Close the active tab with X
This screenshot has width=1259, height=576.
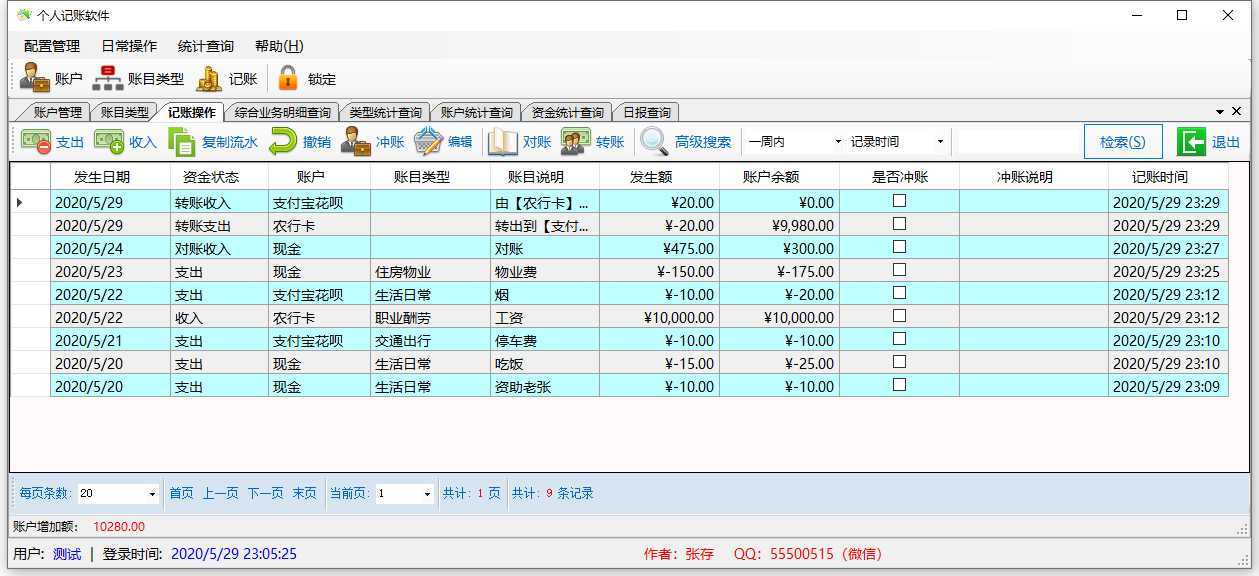[x=1236, y=112]
